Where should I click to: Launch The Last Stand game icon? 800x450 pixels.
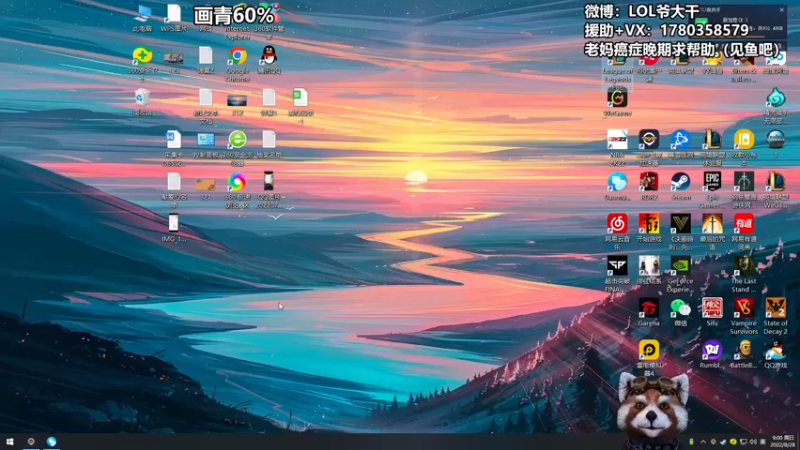[744, 265]
